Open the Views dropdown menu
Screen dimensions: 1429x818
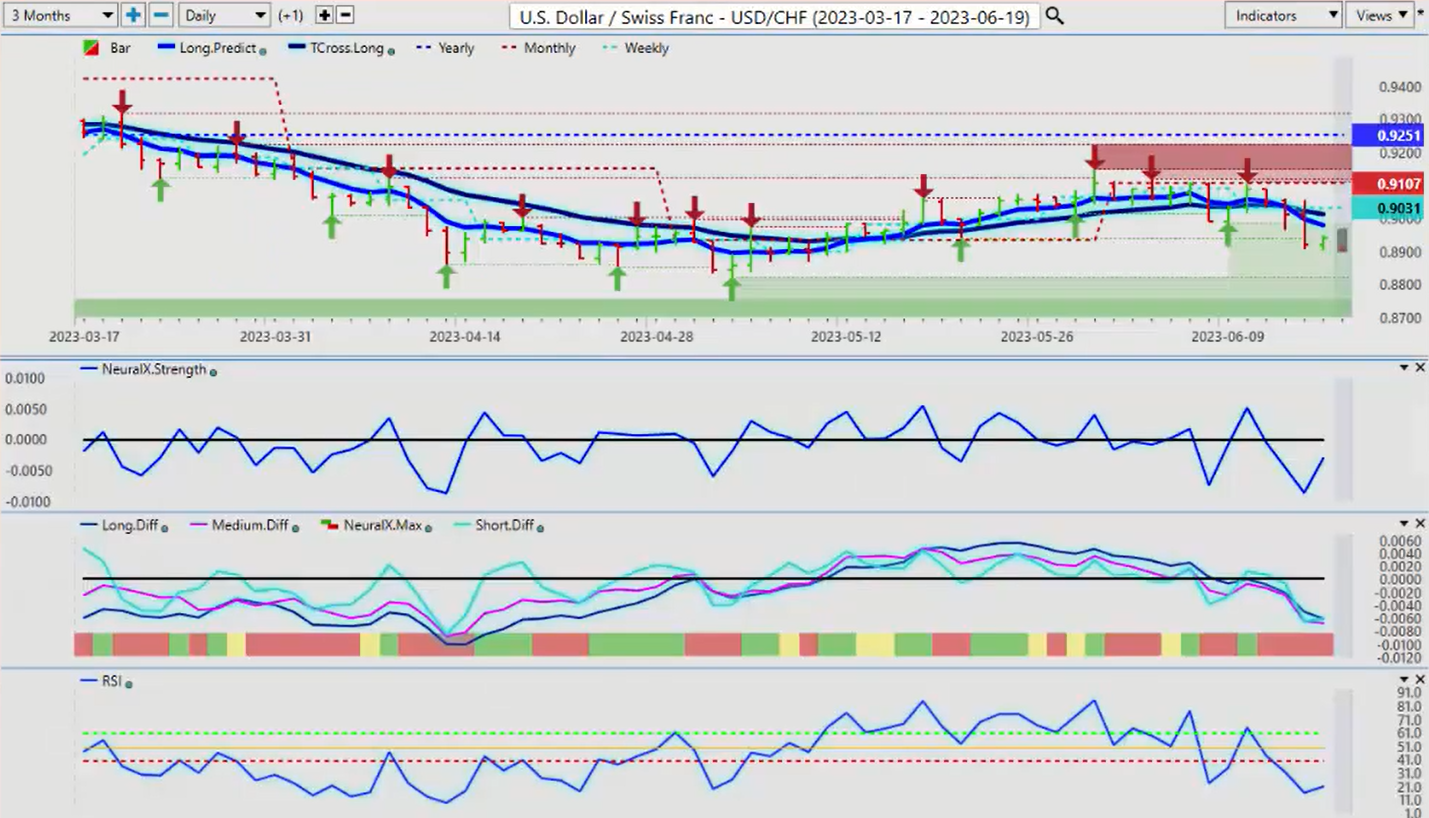pyautogui.click(x=1379, y=15)
